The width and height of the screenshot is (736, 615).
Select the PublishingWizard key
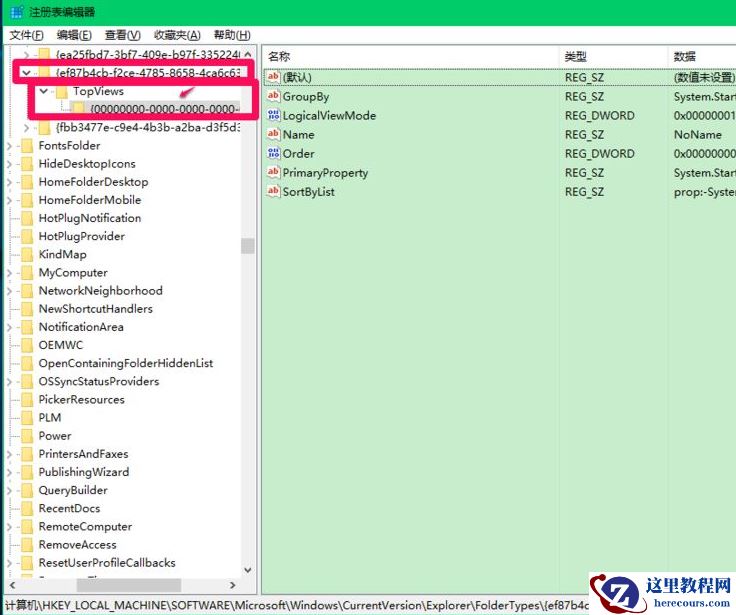pos(84,472)
